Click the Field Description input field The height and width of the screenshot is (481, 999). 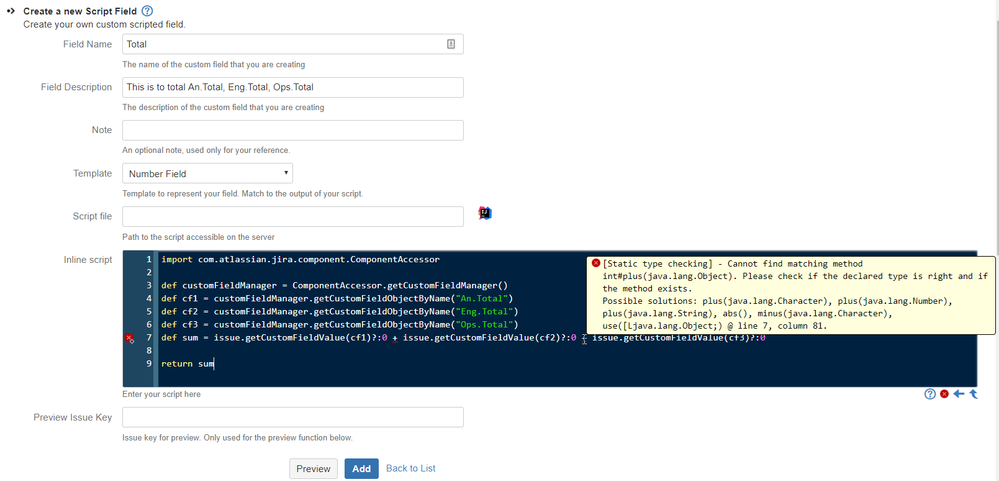[x=292, y=87]
